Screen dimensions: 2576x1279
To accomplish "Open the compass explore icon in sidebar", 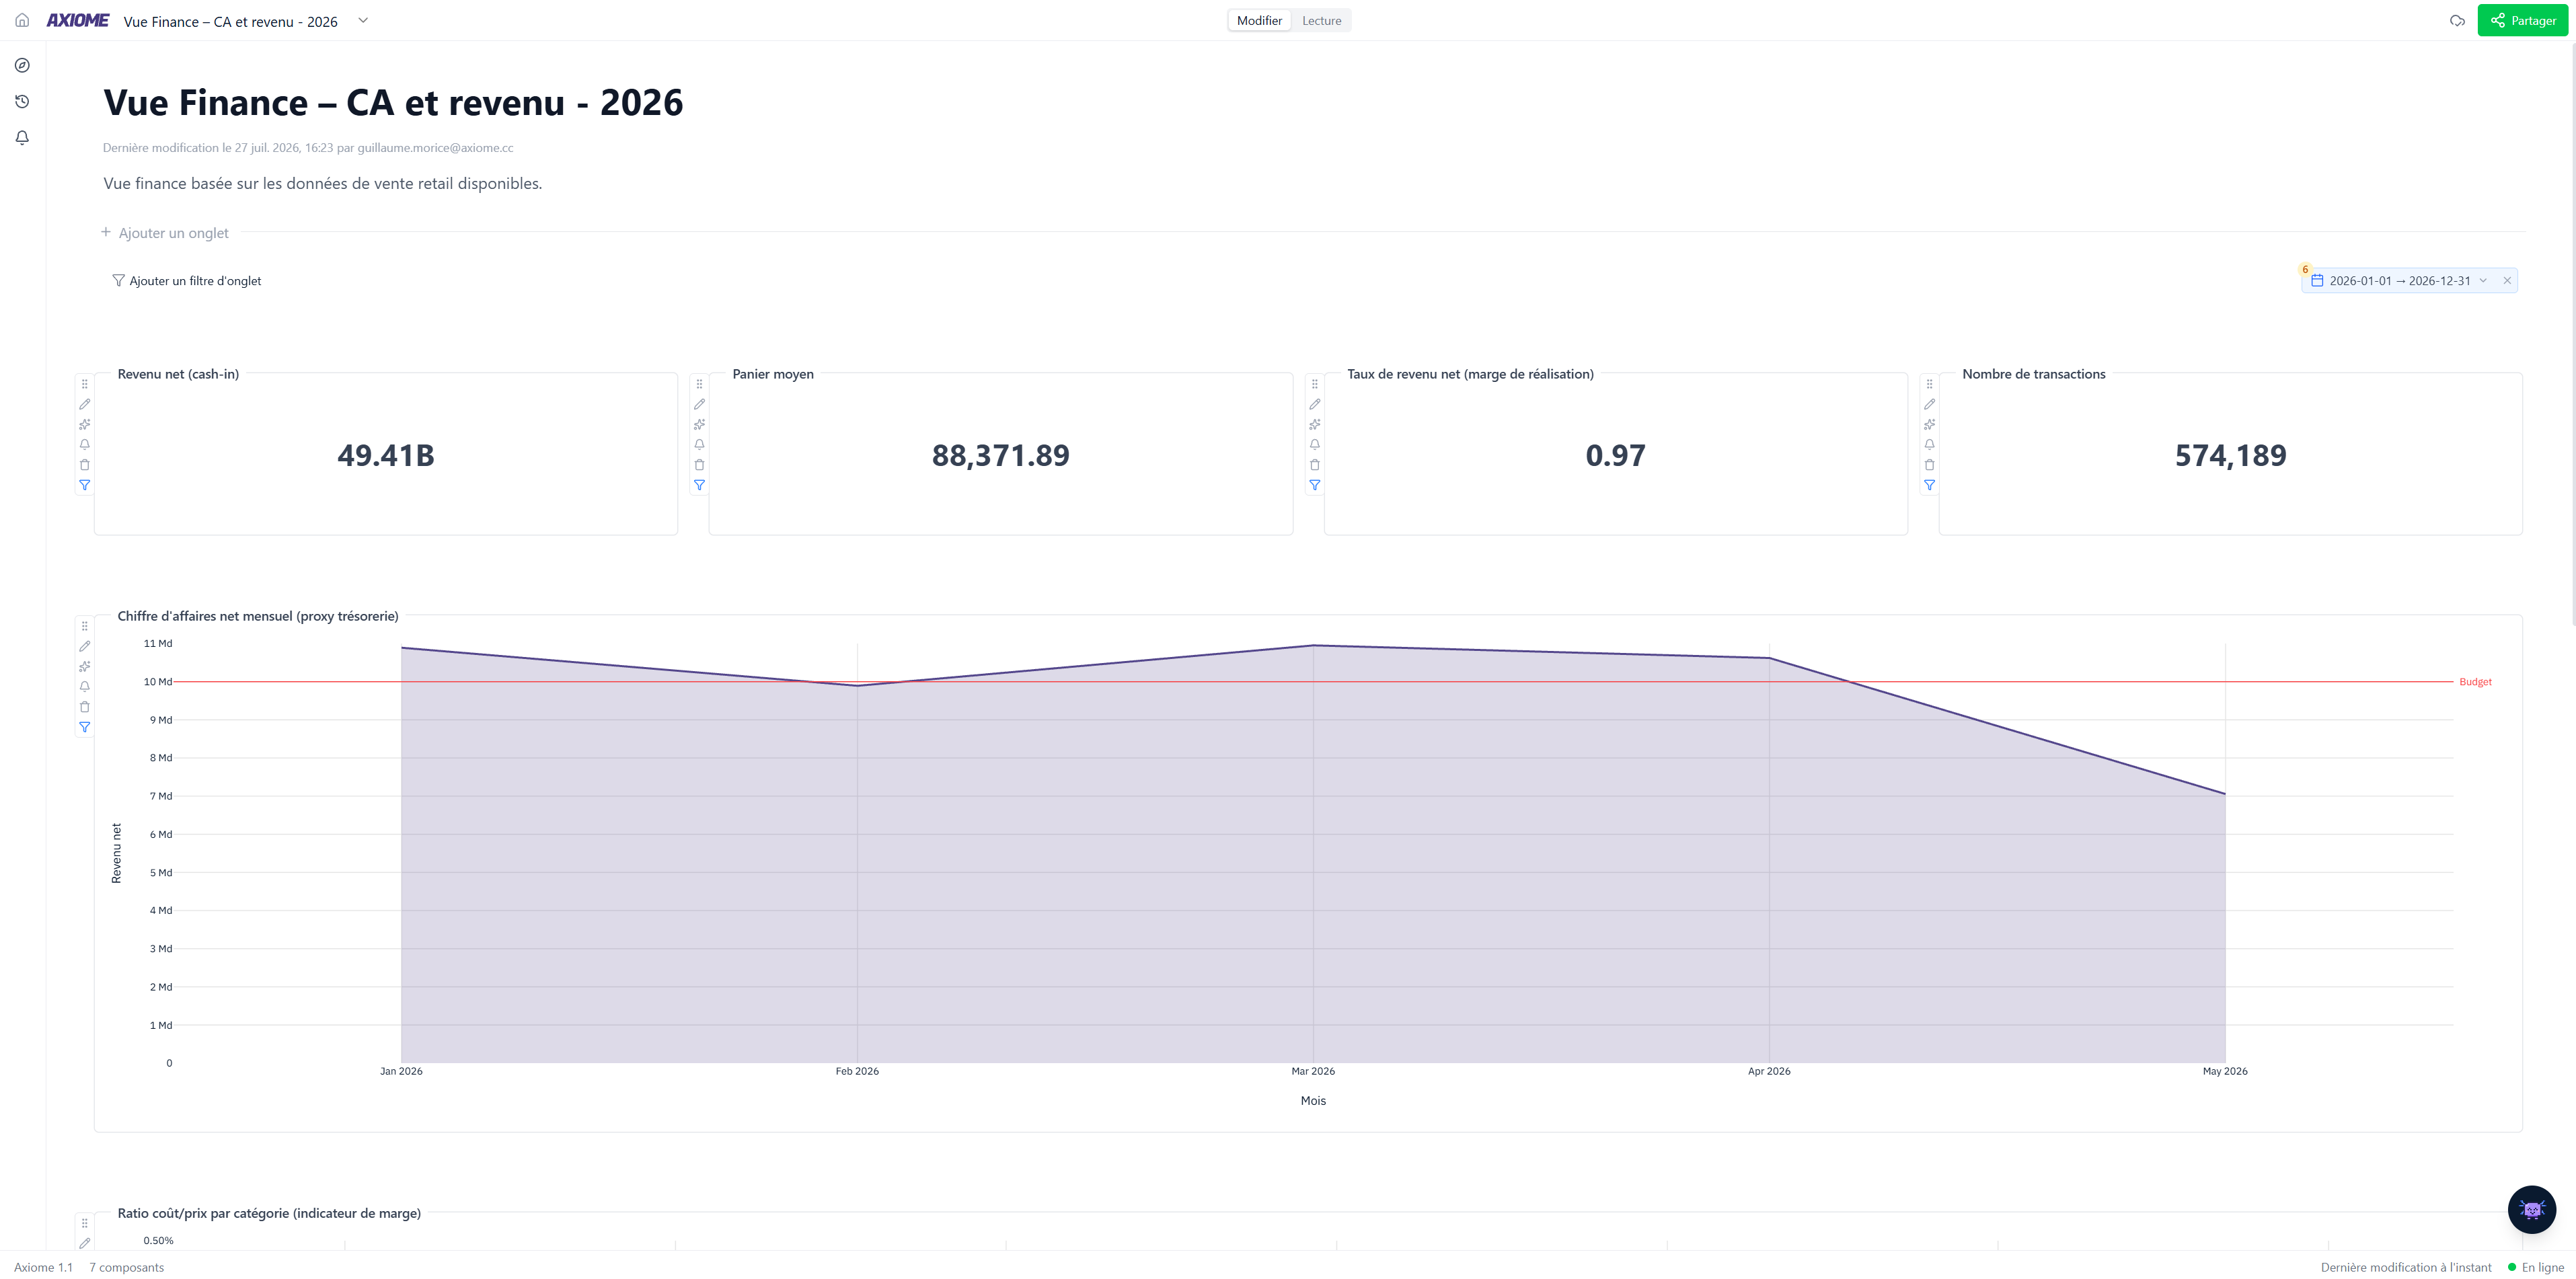I will click(x=22, y=65).
